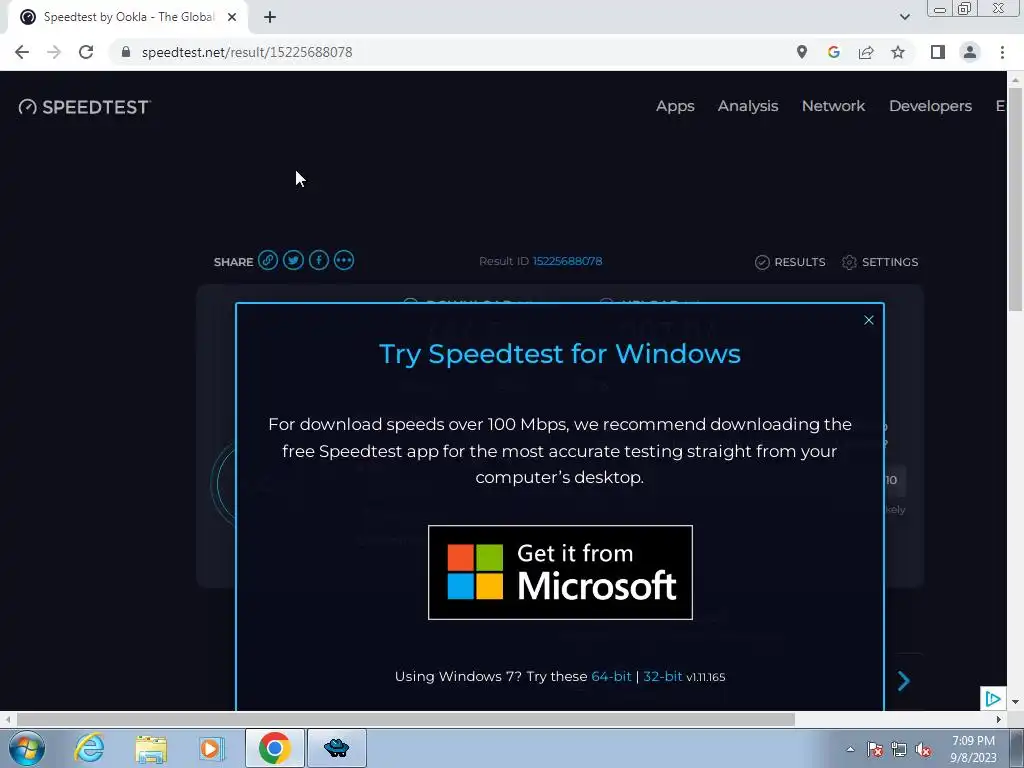Screen dimensions: 1024x768
Task: Bookmark this page with the star
Action: [898, 52]
